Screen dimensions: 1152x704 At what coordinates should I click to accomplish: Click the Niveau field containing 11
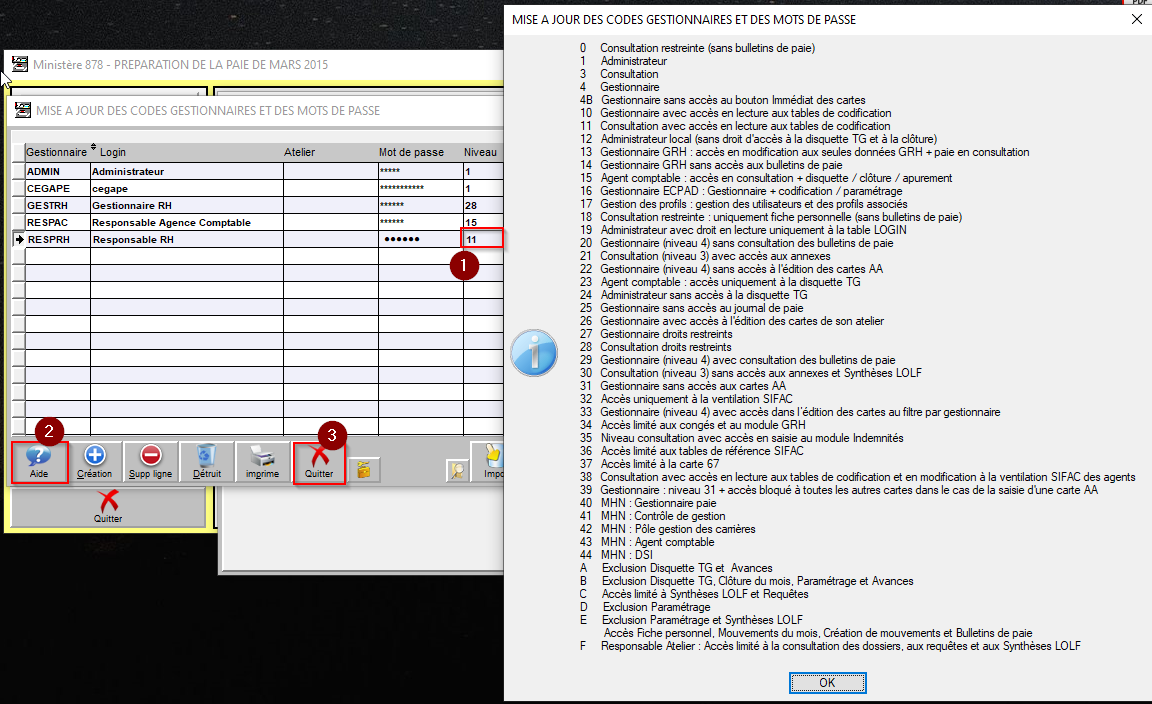(481, 240)
